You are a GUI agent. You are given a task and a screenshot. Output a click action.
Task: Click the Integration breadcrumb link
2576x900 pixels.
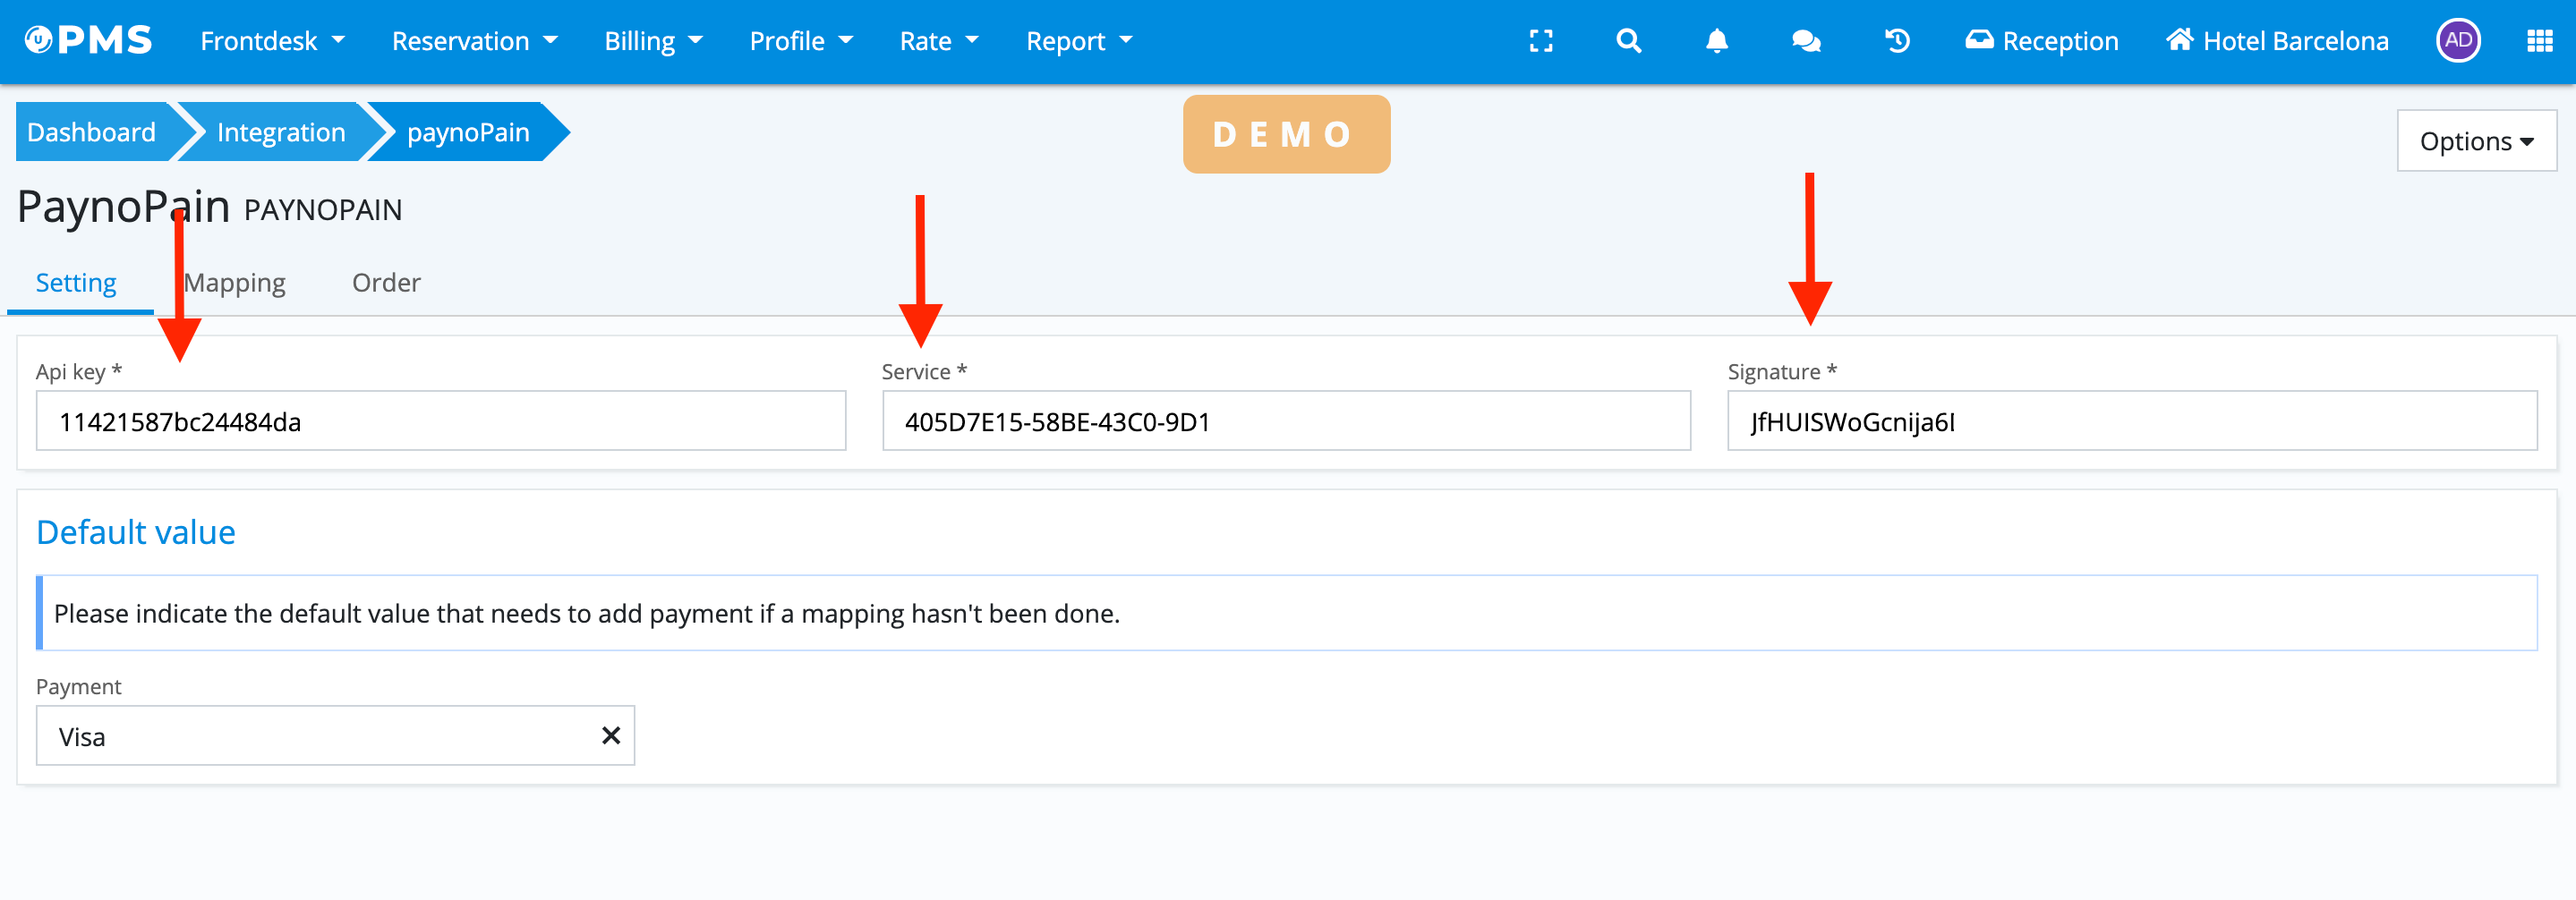(x=281, y=132)
